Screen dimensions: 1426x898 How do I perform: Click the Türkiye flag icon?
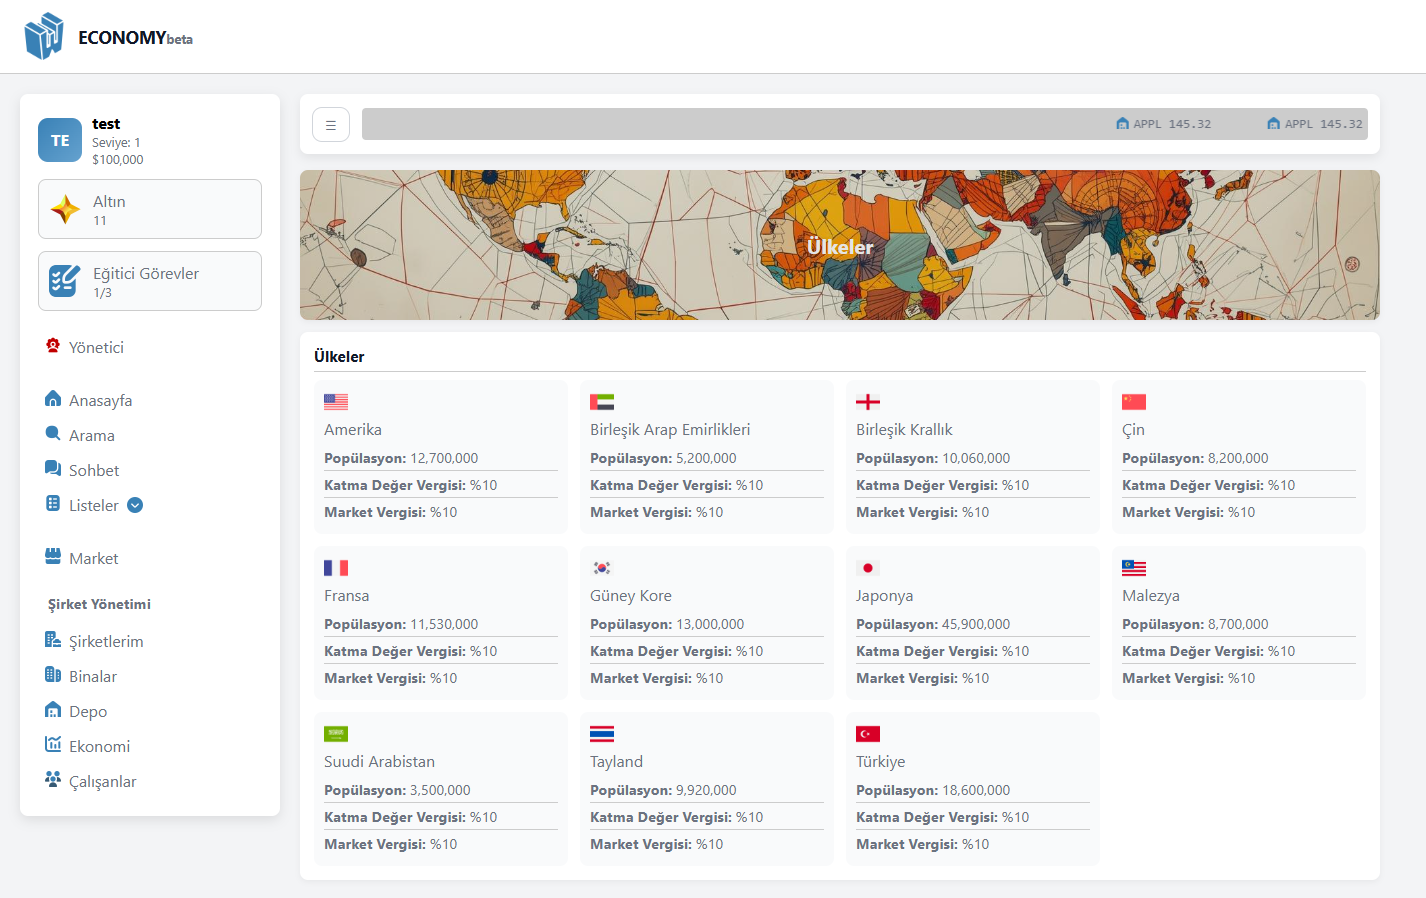(x=868, y=734)
